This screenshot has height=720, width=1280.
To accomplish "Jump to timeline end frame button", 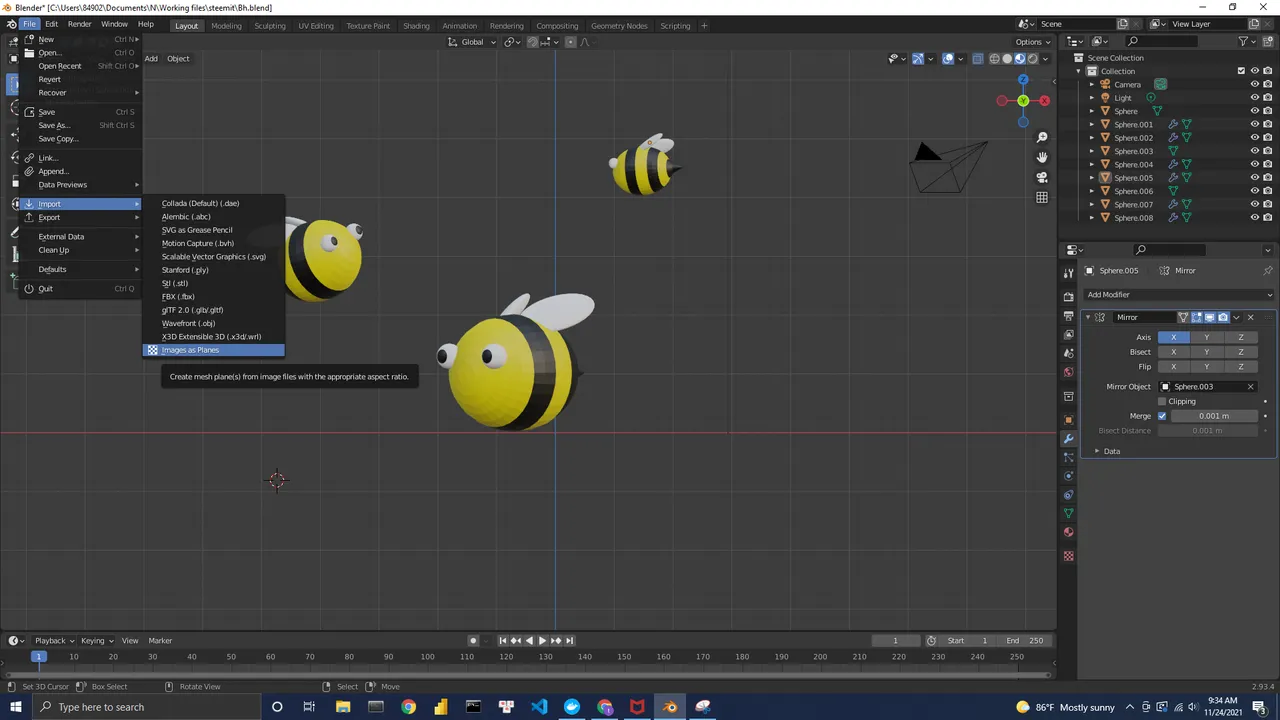I will pos(570,640).
